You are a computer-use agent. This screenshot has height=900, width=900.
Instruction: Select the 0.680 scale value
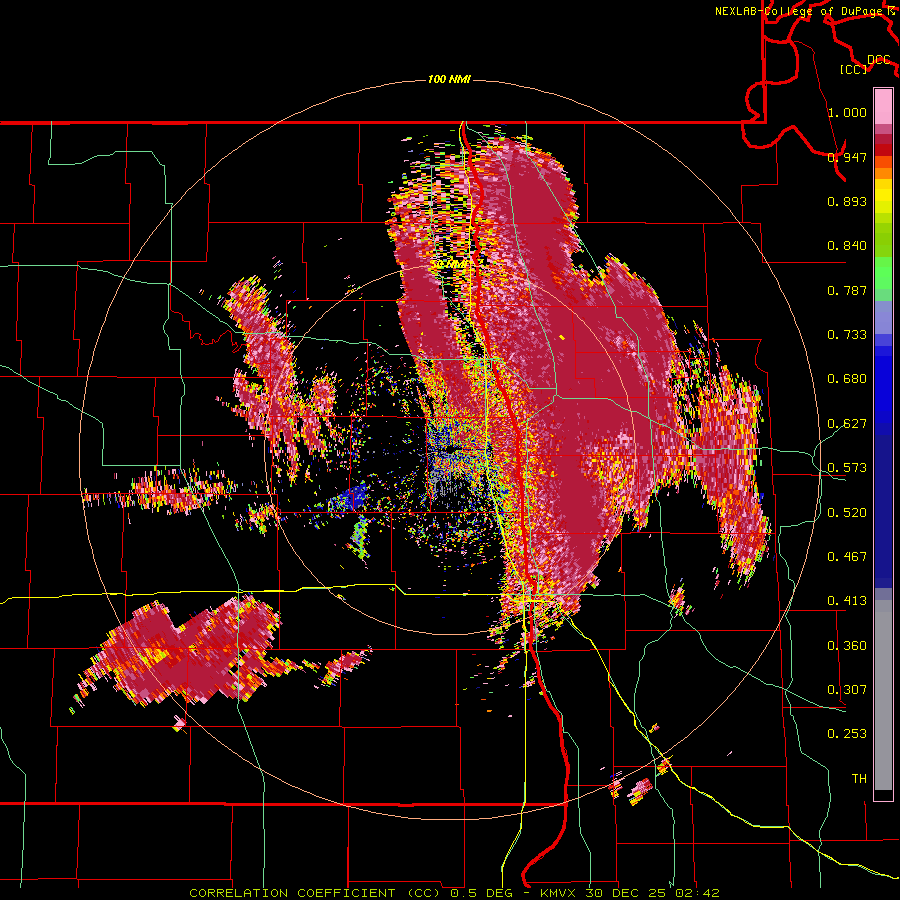point(847,379)
